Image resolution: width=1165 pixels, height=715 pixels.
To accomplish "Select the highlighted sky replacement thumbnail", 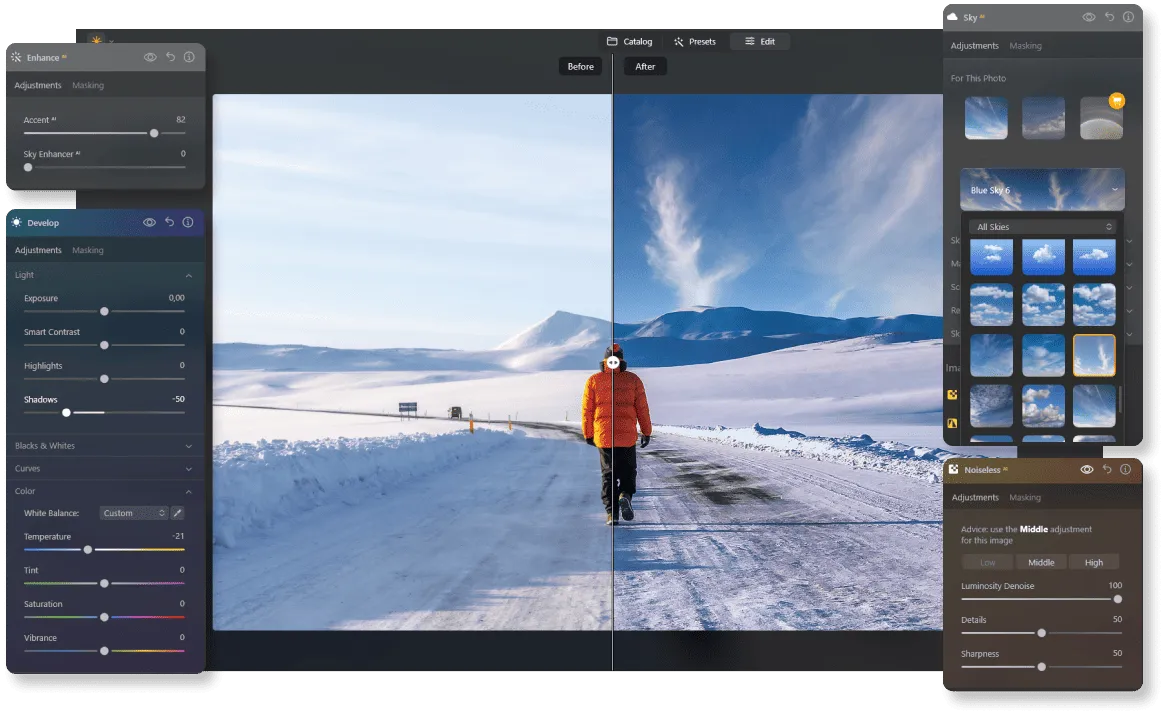I will [1094, 355].
